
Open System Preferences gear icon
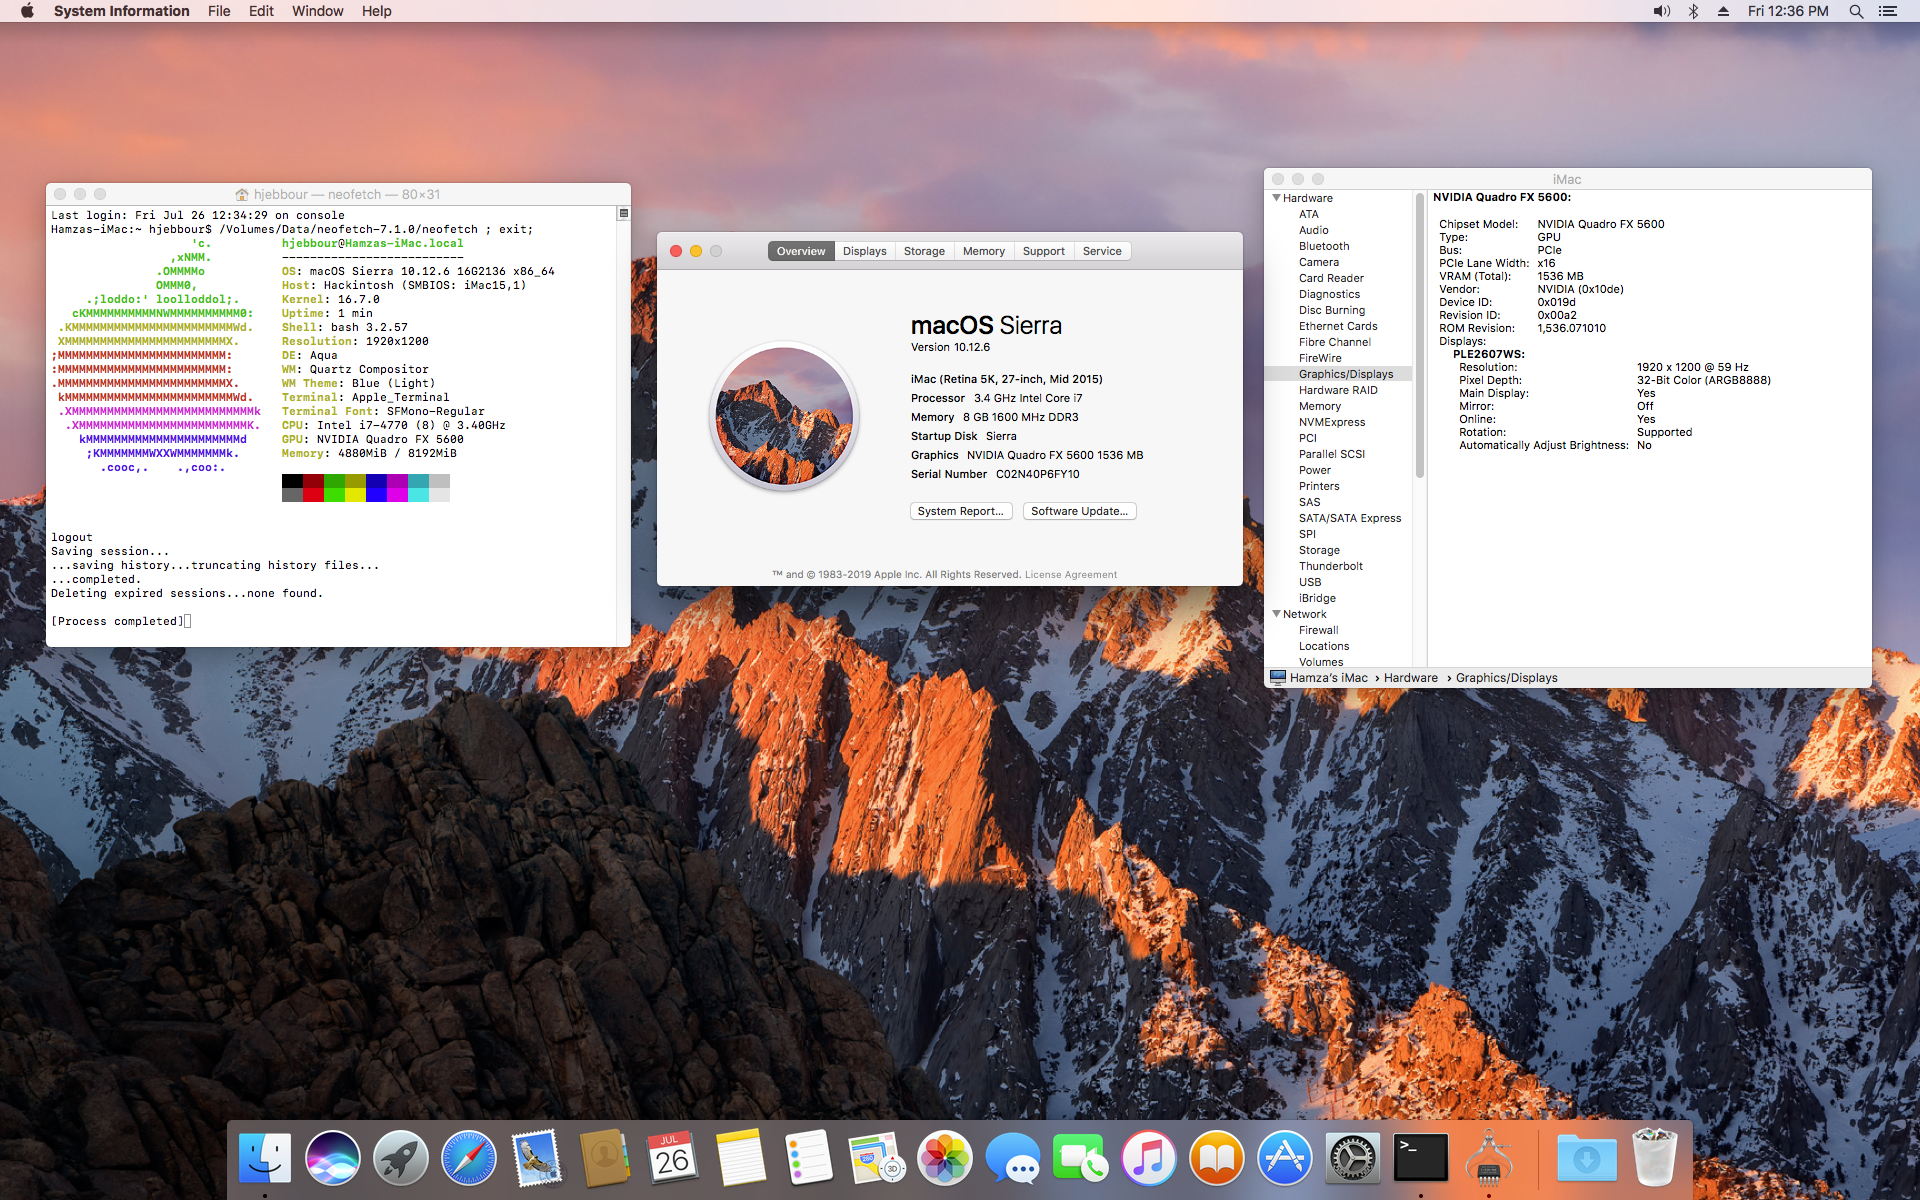pos(1352,1158)
